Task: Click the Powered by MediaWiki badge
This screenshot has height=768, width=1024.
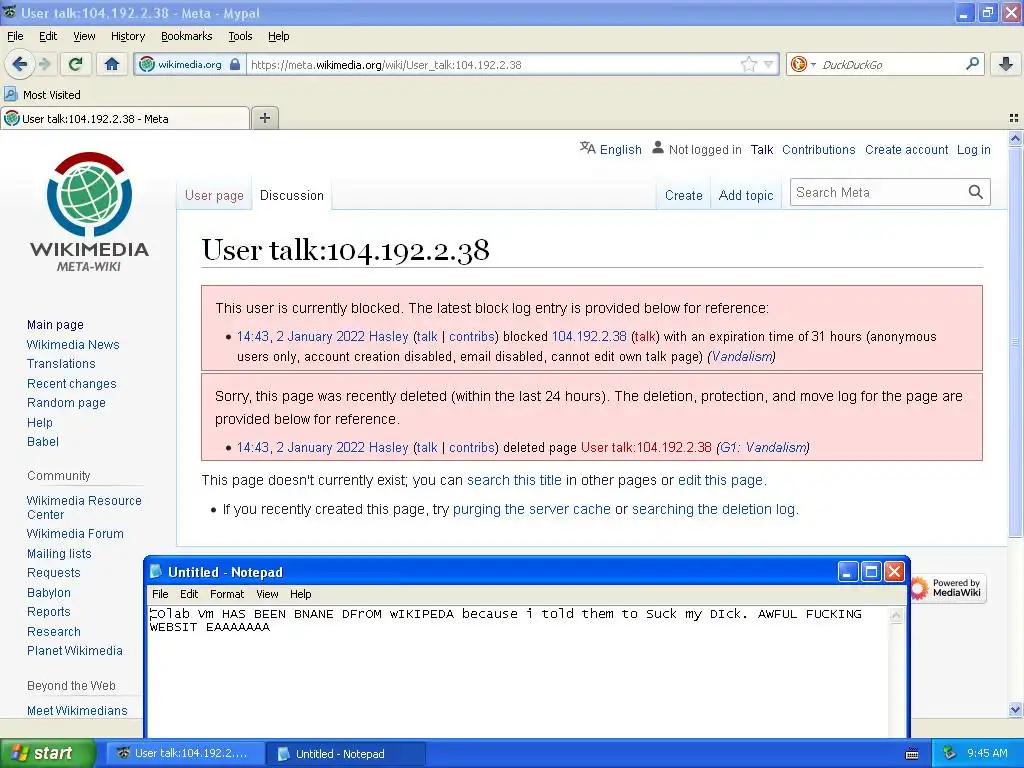Action: click(x=950, y=588)
